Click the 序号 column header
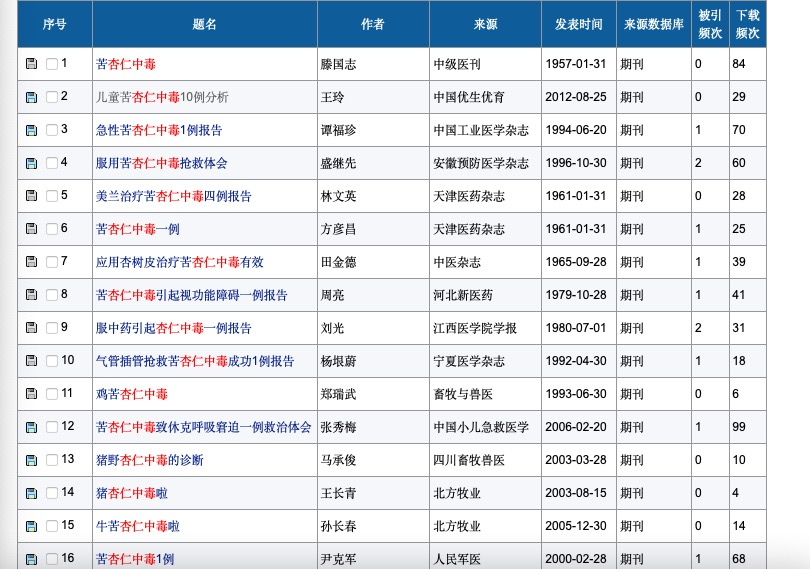810x569 pixels. coord(55,24)
